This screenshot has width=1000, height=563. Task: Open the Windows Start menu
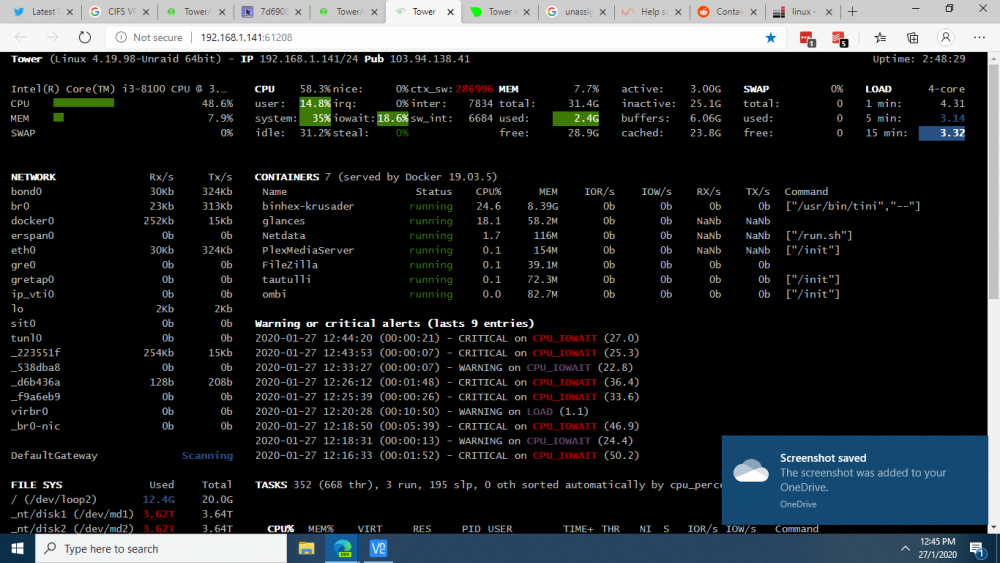(17, 548)
